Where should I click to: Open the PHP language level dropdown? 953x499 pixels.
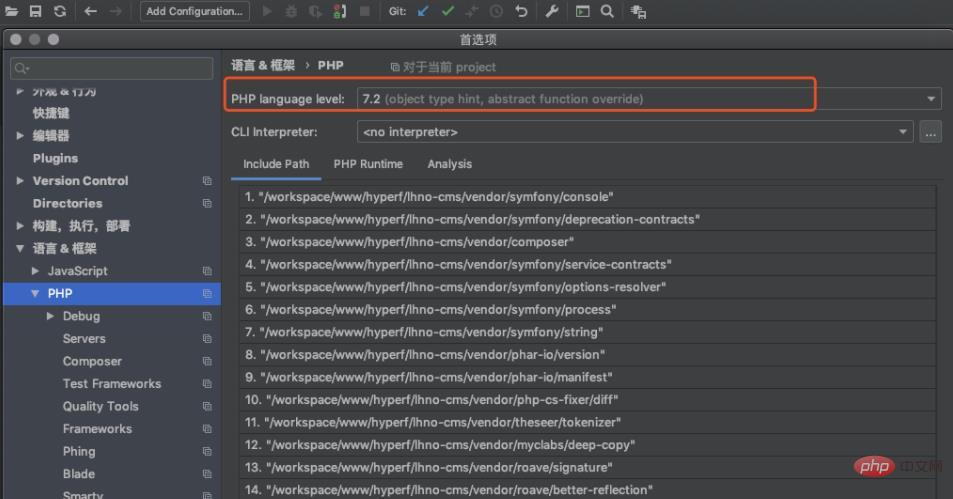click(932, 99)
